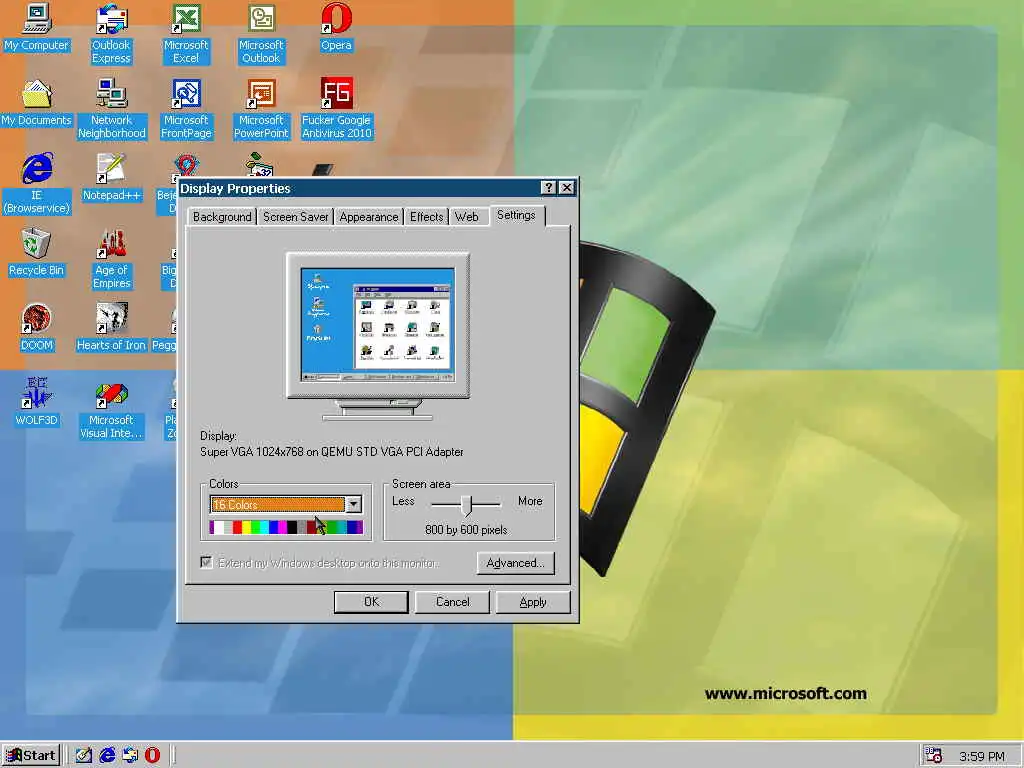Click the 16 color palette strip

[x=286, y=528]
